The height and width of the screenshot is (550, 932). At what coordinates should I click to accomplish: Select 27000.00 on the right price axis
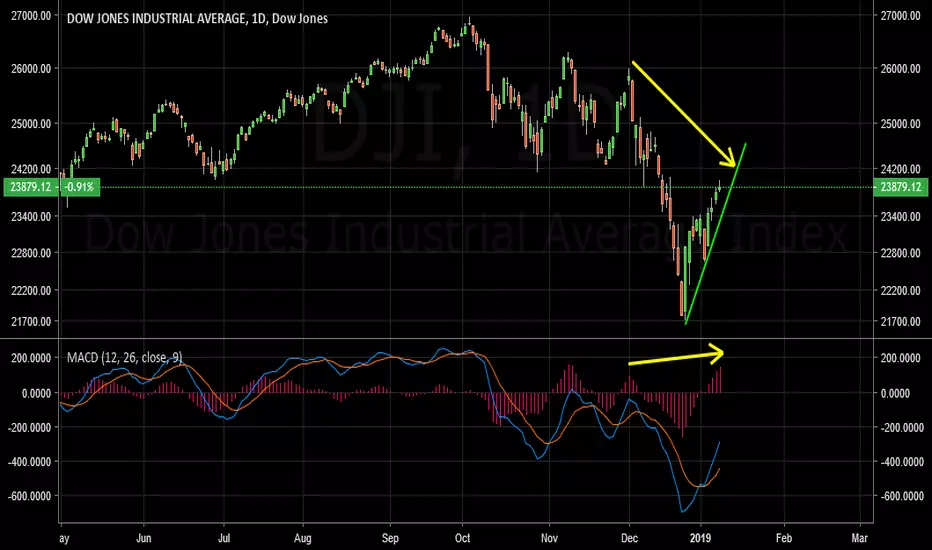(900, 15)
